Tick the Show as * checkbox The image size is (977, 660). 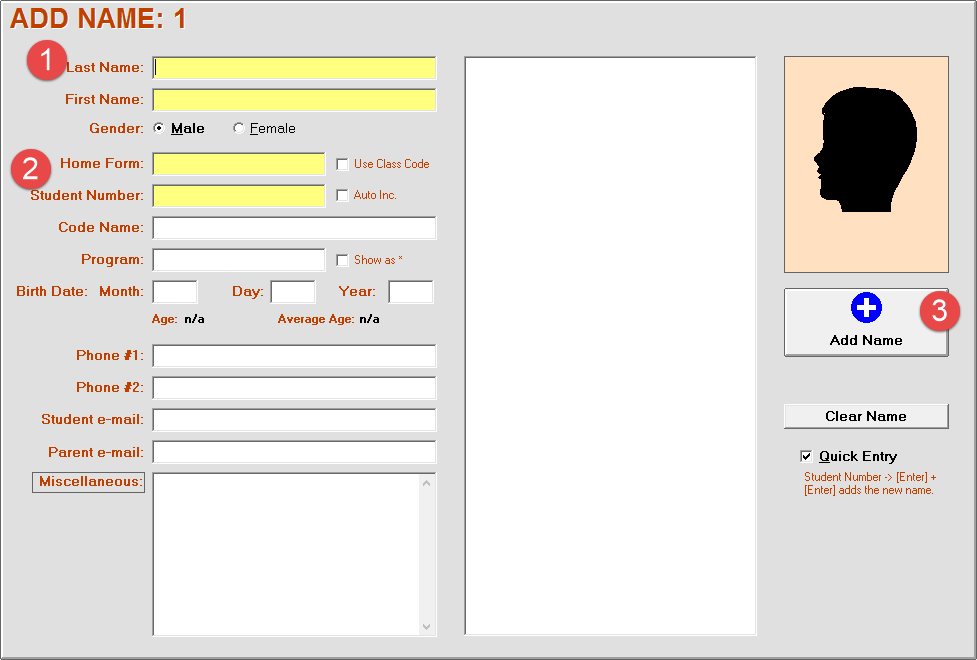click(x=342, y=260)
